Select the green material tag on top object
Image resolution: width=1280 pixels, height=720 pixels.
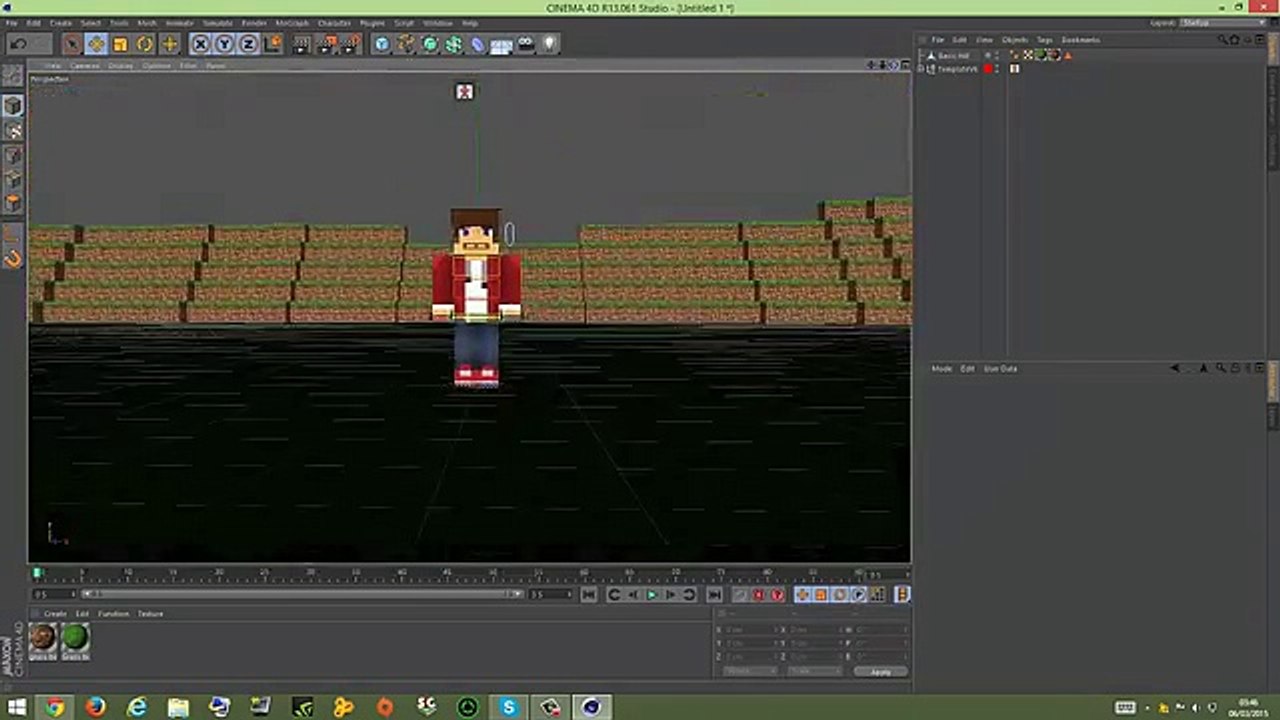pos(1040,55)
